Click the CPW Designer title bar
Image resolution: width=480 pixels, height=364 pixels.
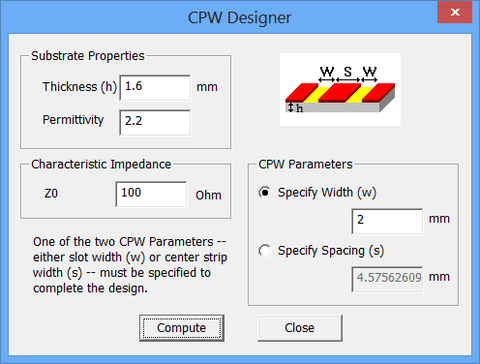pyautogui.click(x=239, y=17)
